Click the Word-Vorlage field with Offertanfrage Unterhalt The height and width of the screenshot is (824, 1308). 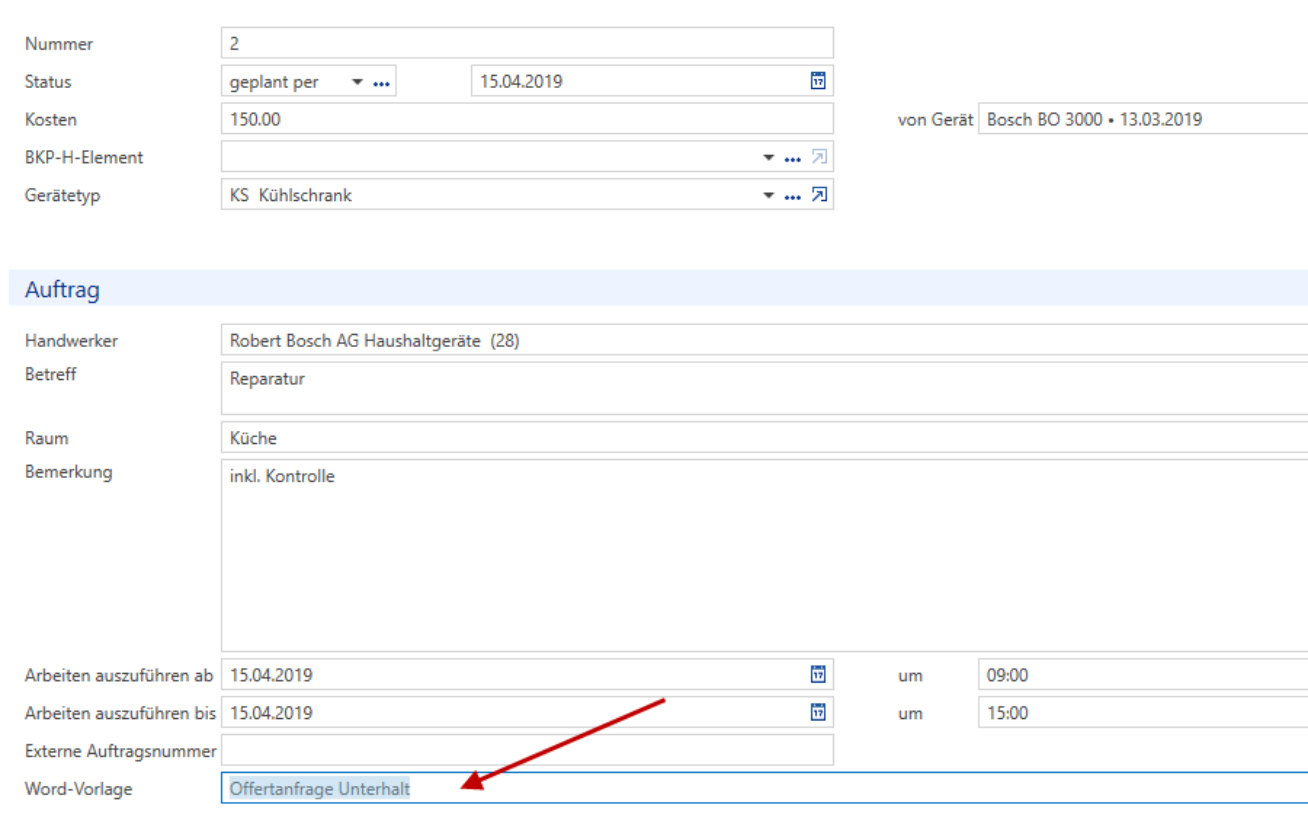(764, 788)
